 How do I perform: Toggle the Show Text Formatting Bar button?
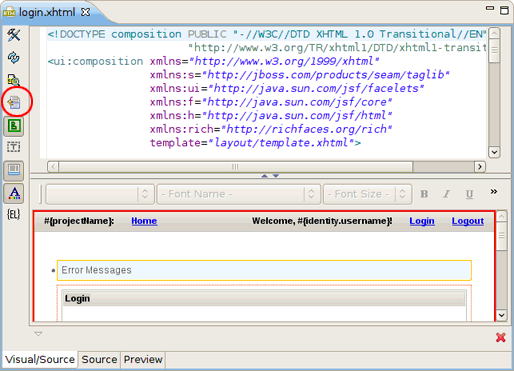(x=14, y=193)
